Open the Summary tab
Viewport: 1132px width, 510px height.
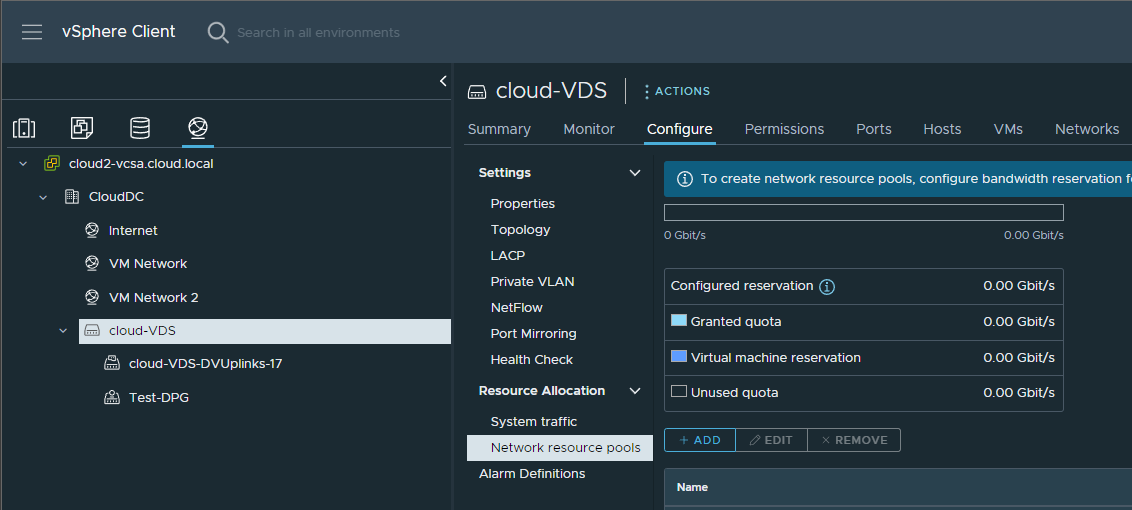pyautogui.click(x=499, y=129)
